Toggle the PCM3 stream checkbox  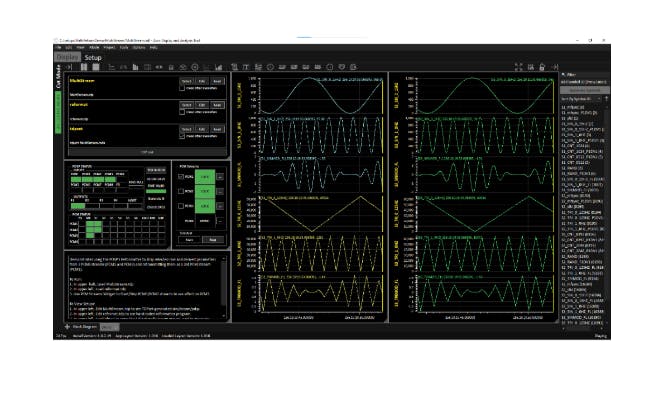coord(181,206)
